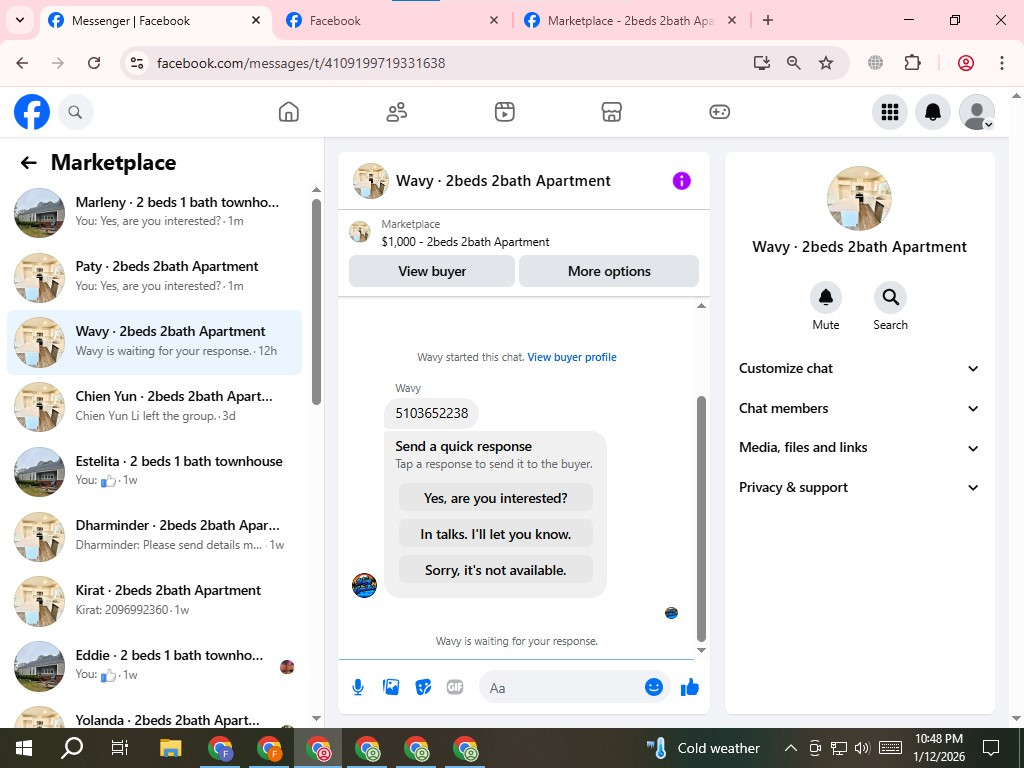Viewport: 1024px width, 768px height.
Task: Send a thumbs-up like
Action: pos(690,687)
